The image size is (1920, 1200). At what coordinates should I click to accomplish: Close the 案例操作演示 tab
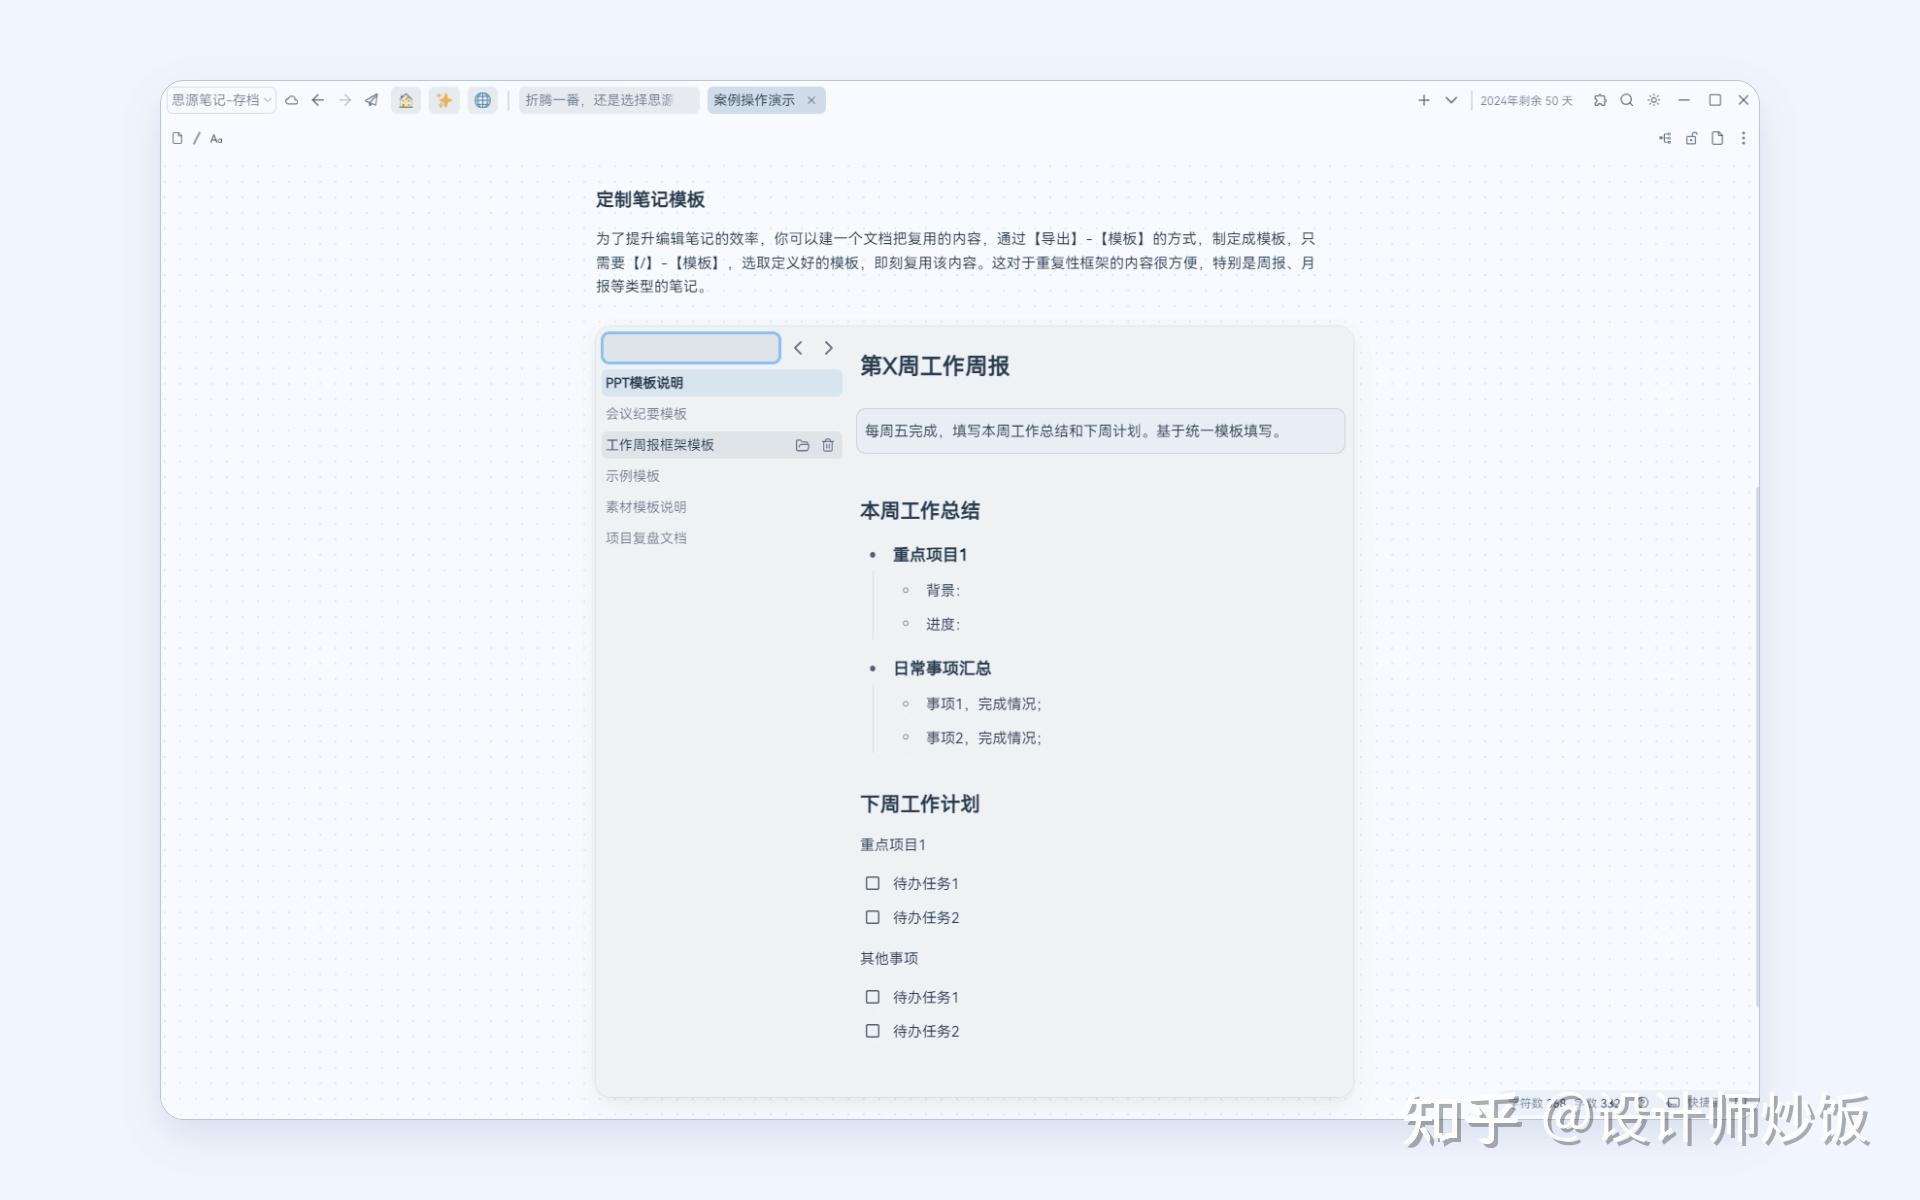[x=811, y=100]
